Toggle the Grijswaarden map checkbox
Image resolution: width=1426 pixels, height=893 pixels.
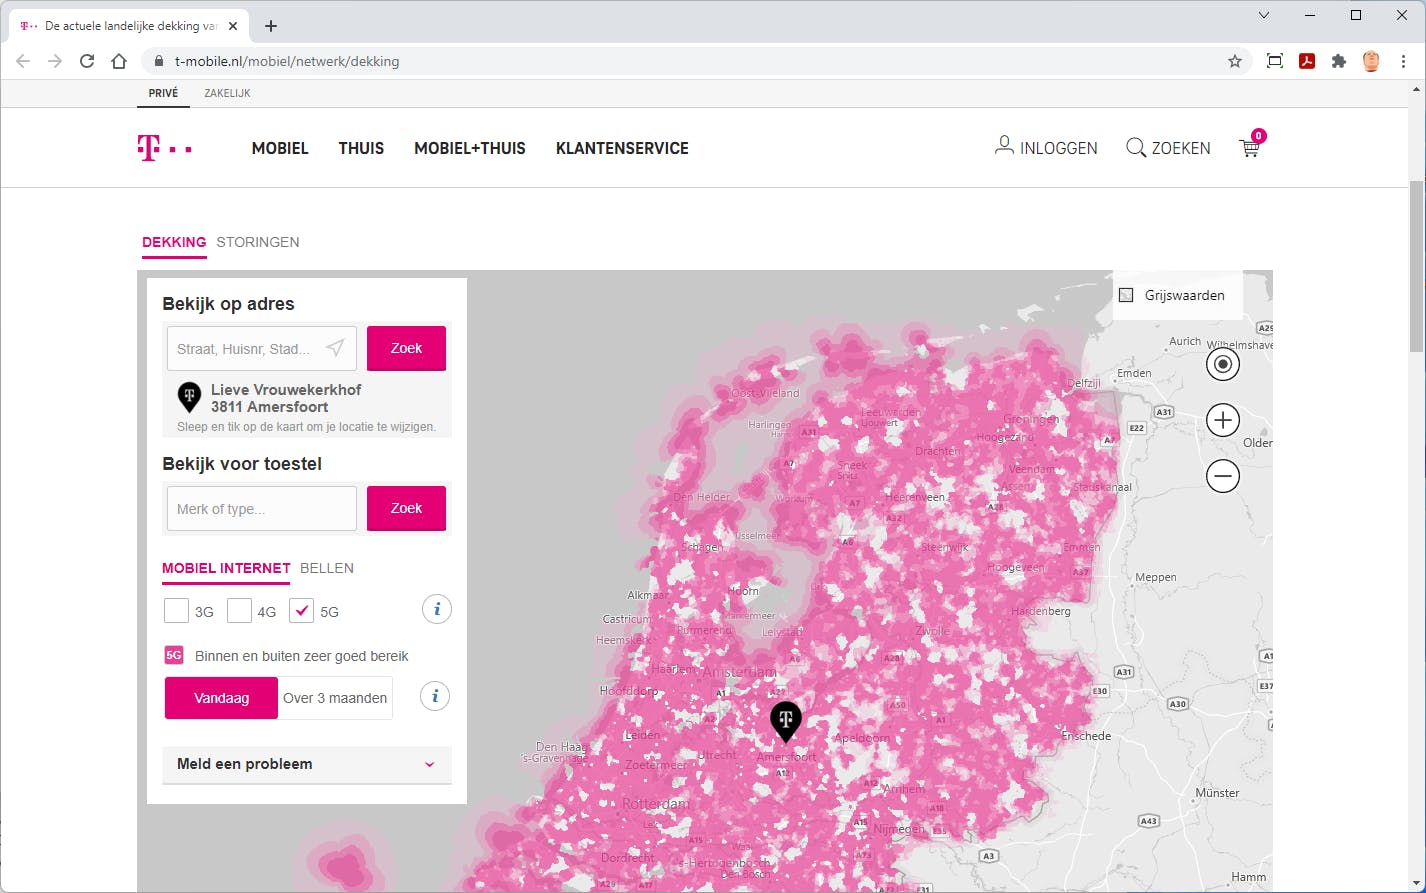click(x=1126, y=295)
